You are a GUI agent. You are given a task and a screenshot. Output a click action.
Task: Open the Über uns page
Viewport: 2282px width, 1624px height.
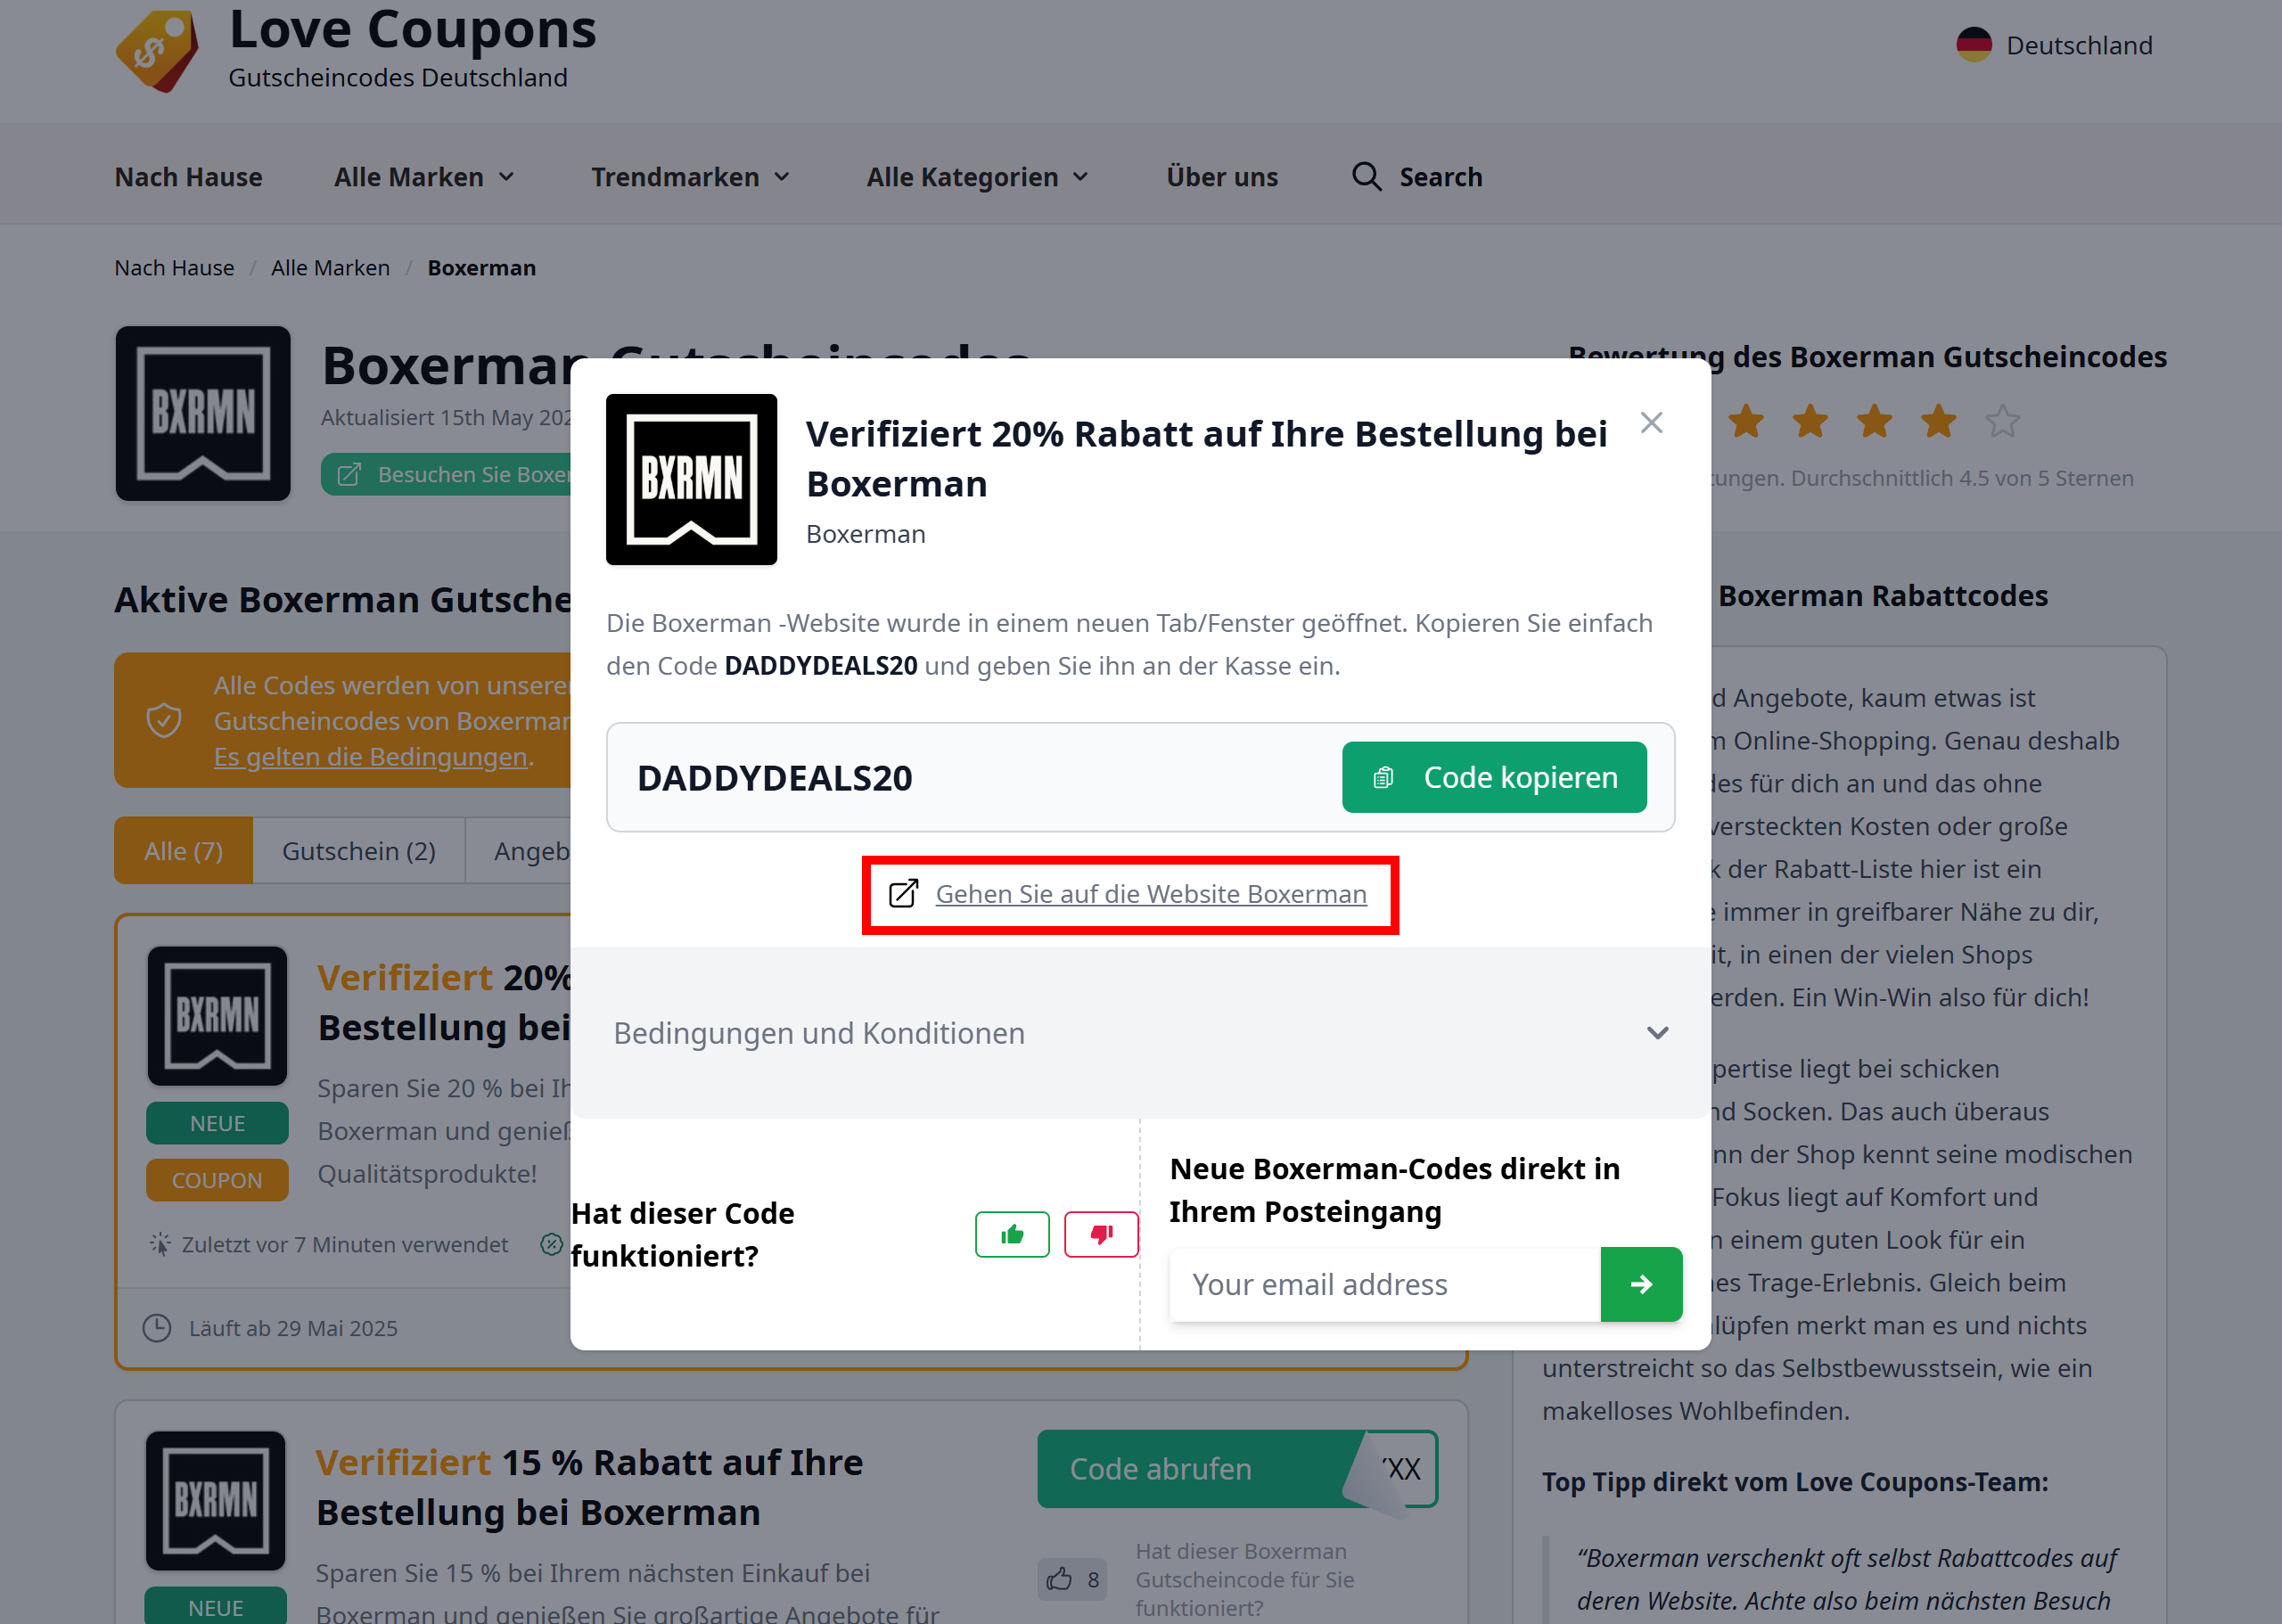pyautogui.click(x=1221, y=177)
